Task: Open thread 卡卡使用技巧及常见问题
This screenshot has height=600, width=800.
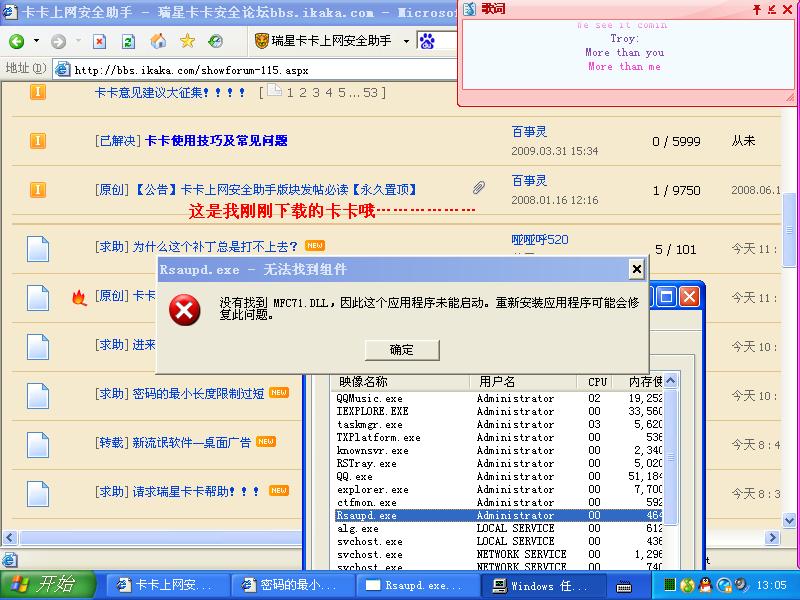Action: (216, 141)
